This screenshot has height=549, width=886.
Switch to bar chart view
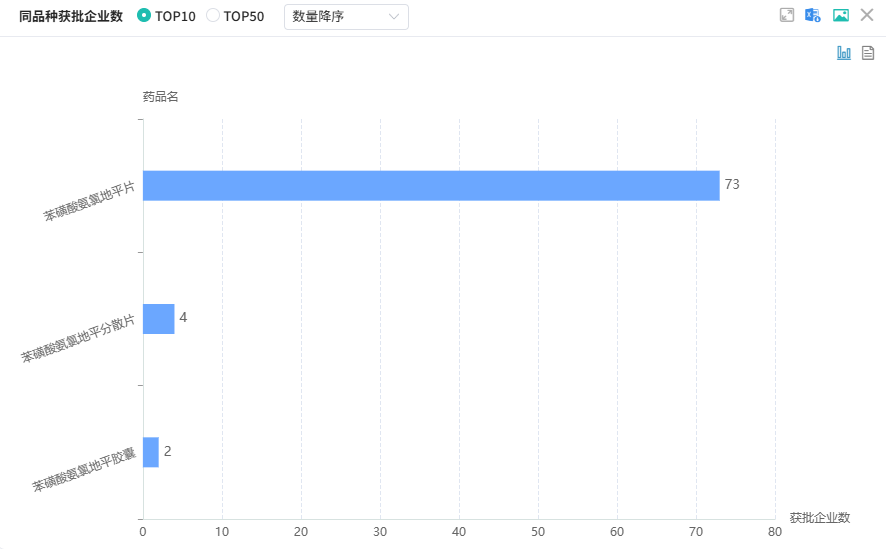click(844, 53)
